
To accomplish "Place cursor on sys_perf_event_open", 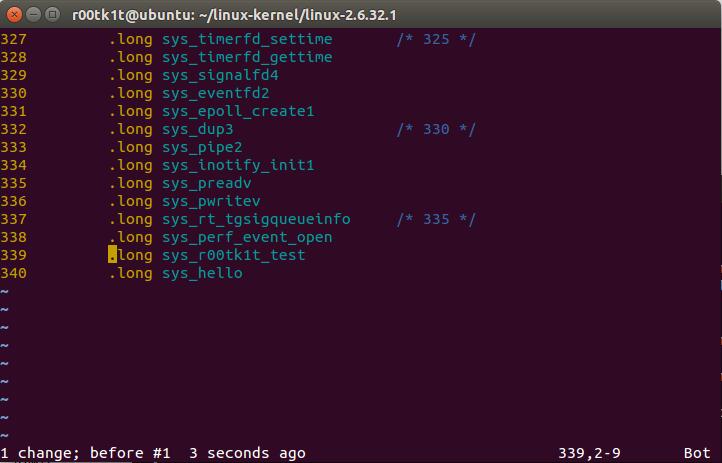I will tap(247, 237).
